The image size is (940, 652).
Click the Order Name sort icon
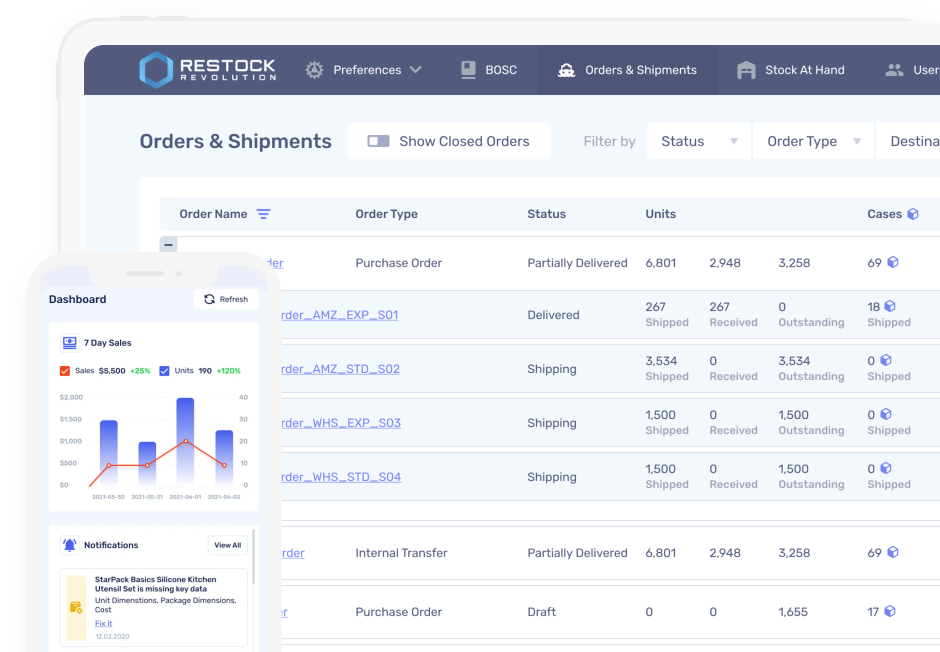pyautogui.click(x=263, y=214)
